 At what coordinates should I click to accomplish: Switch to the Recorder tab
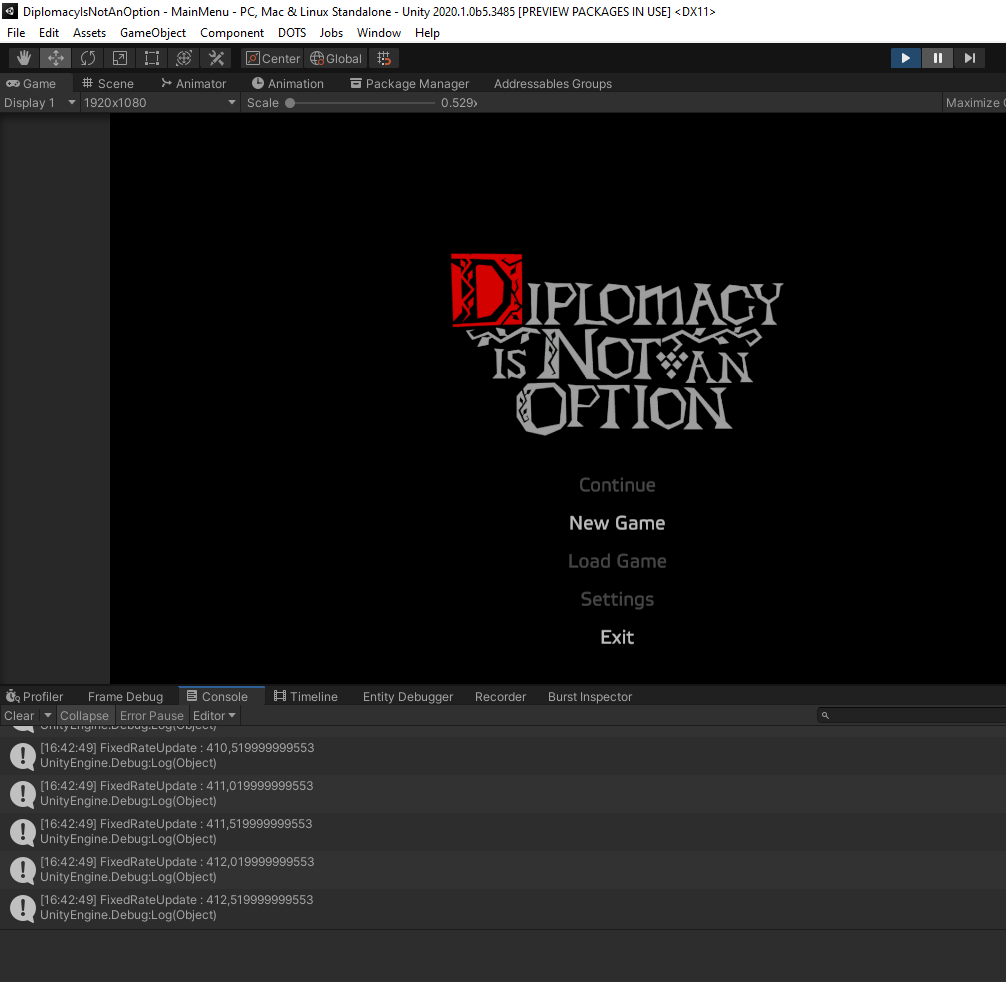pos(500,696)
